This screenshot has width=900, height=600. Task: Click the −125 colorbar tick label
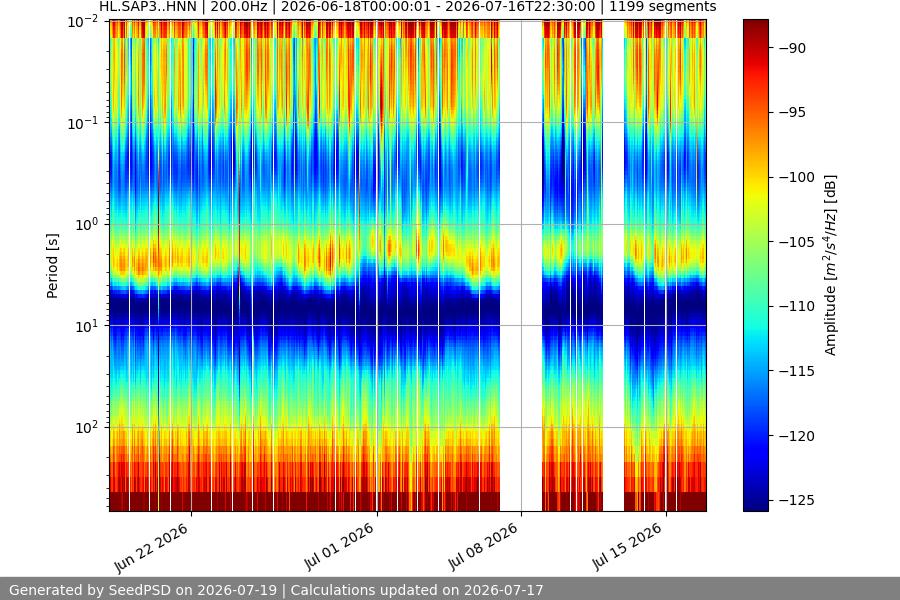pyautogui.click(x=797, y=501)
